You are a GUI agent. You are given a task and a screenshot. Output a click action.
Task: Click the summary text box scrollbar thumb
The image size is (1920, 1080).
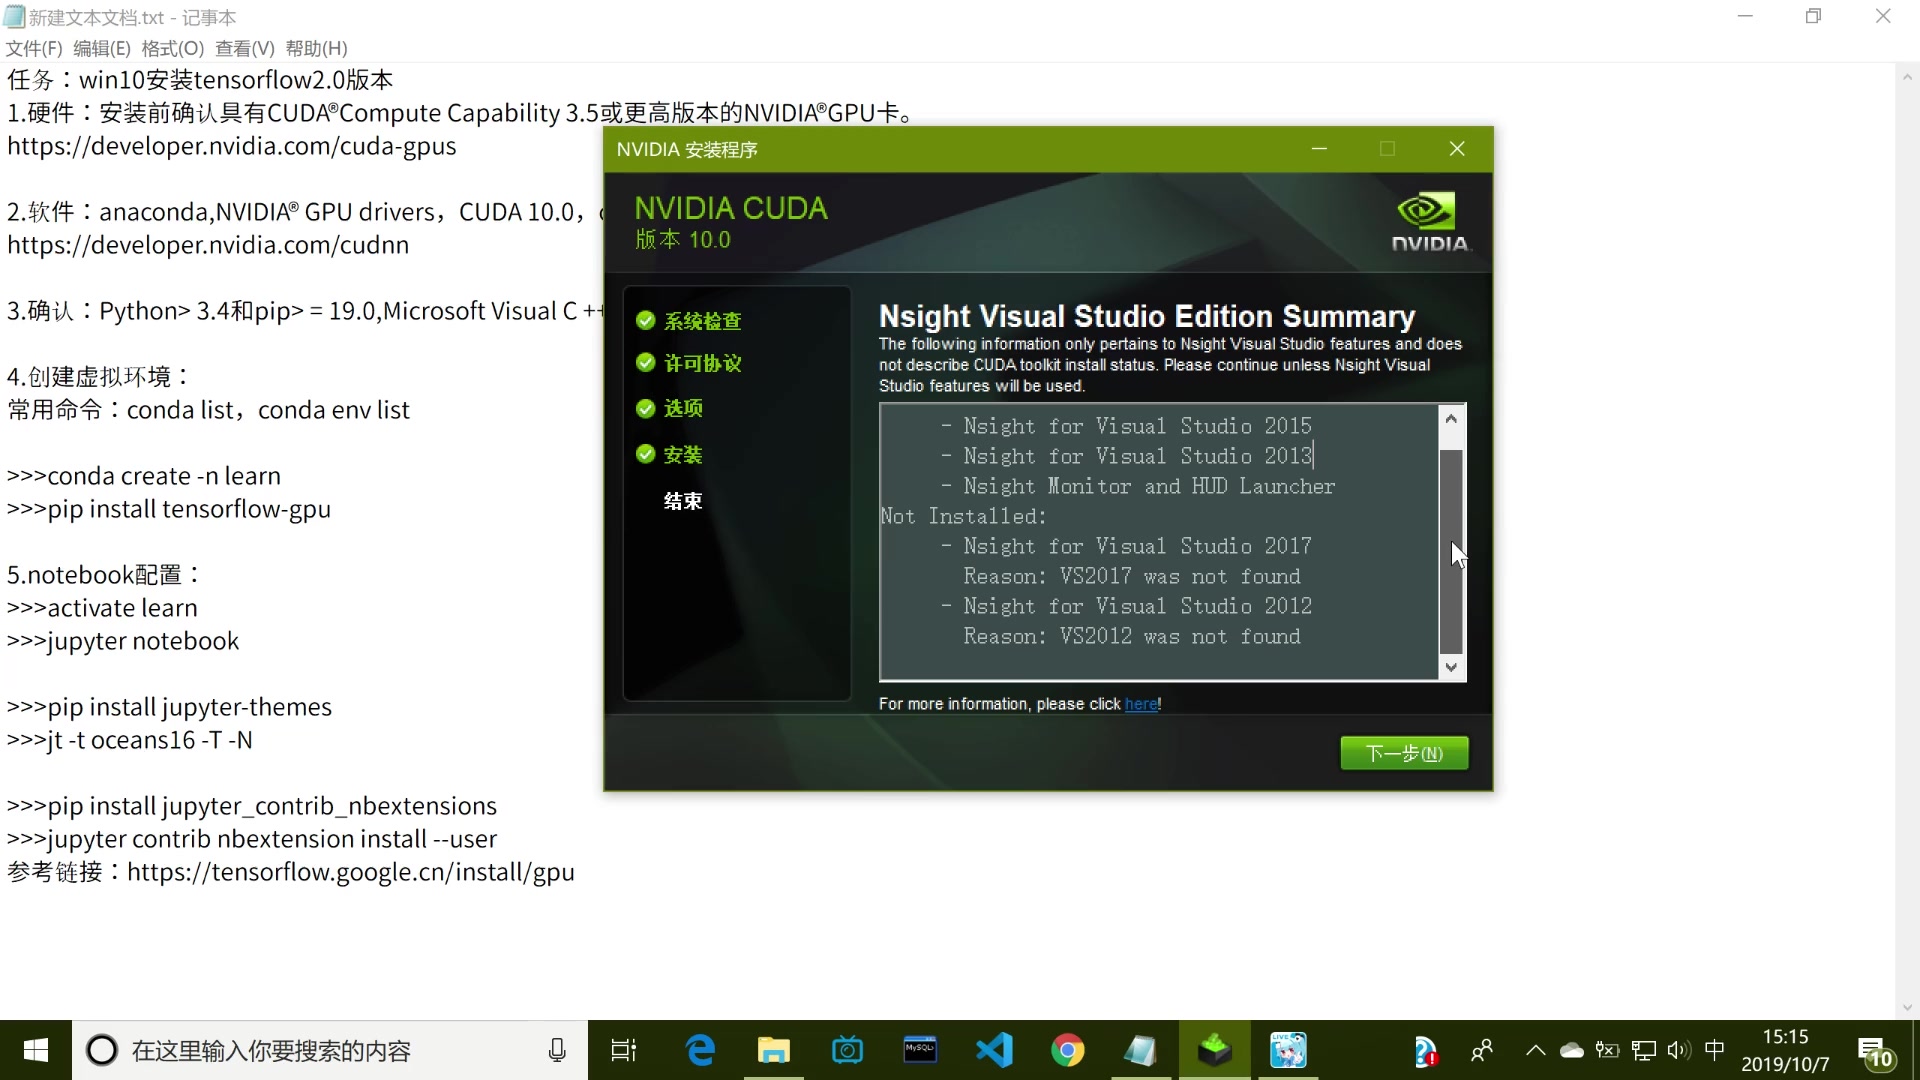1451,550
